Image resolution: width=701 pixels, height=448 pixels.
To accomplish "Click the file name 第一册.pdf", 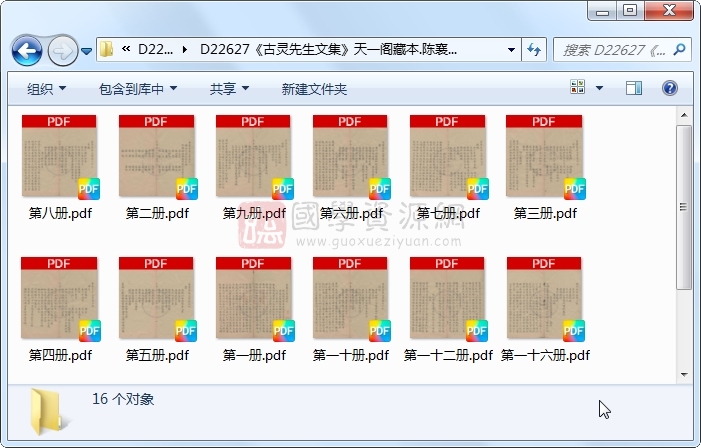I will (x=254, y=355).
